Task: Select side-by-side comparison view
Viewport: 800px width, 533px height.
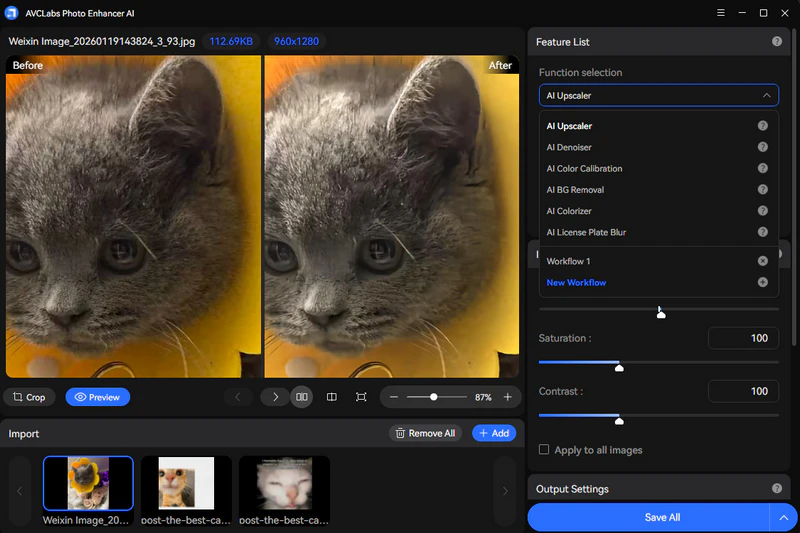Action: tap(302, 397)
